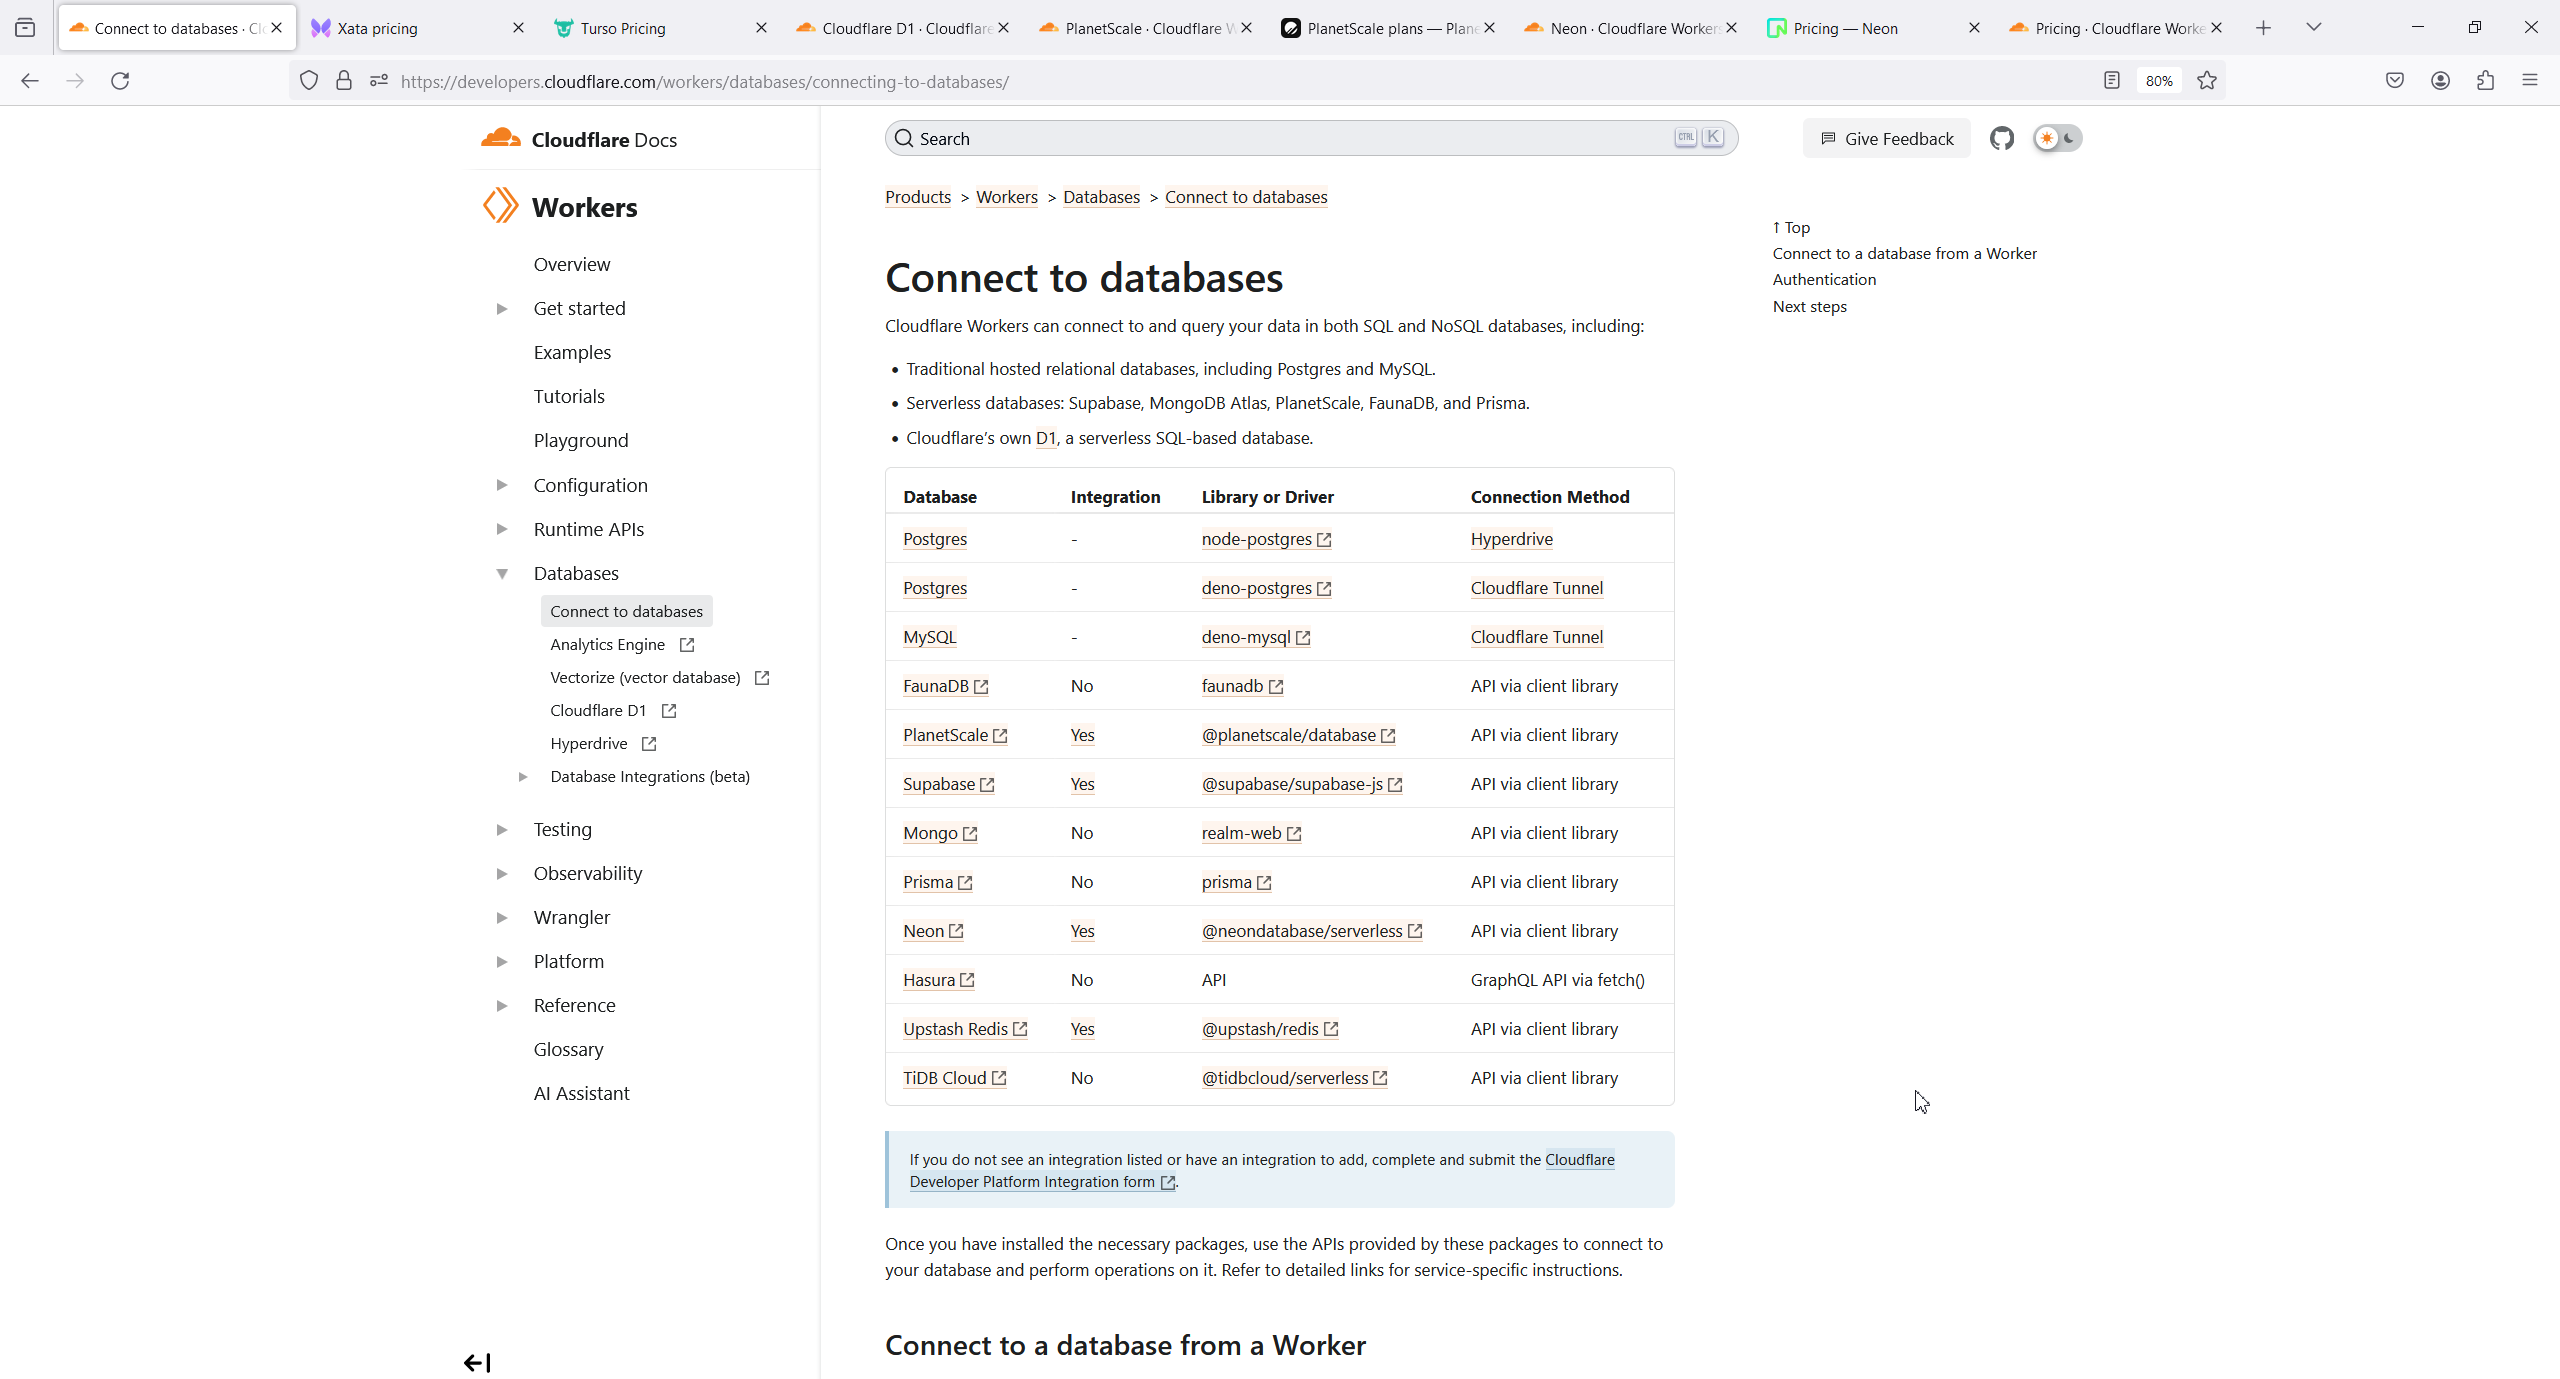This screenshot has height=1379, width=2560.
Task: Click the 80% zoom level indicator
Action: coord(2158,81)
